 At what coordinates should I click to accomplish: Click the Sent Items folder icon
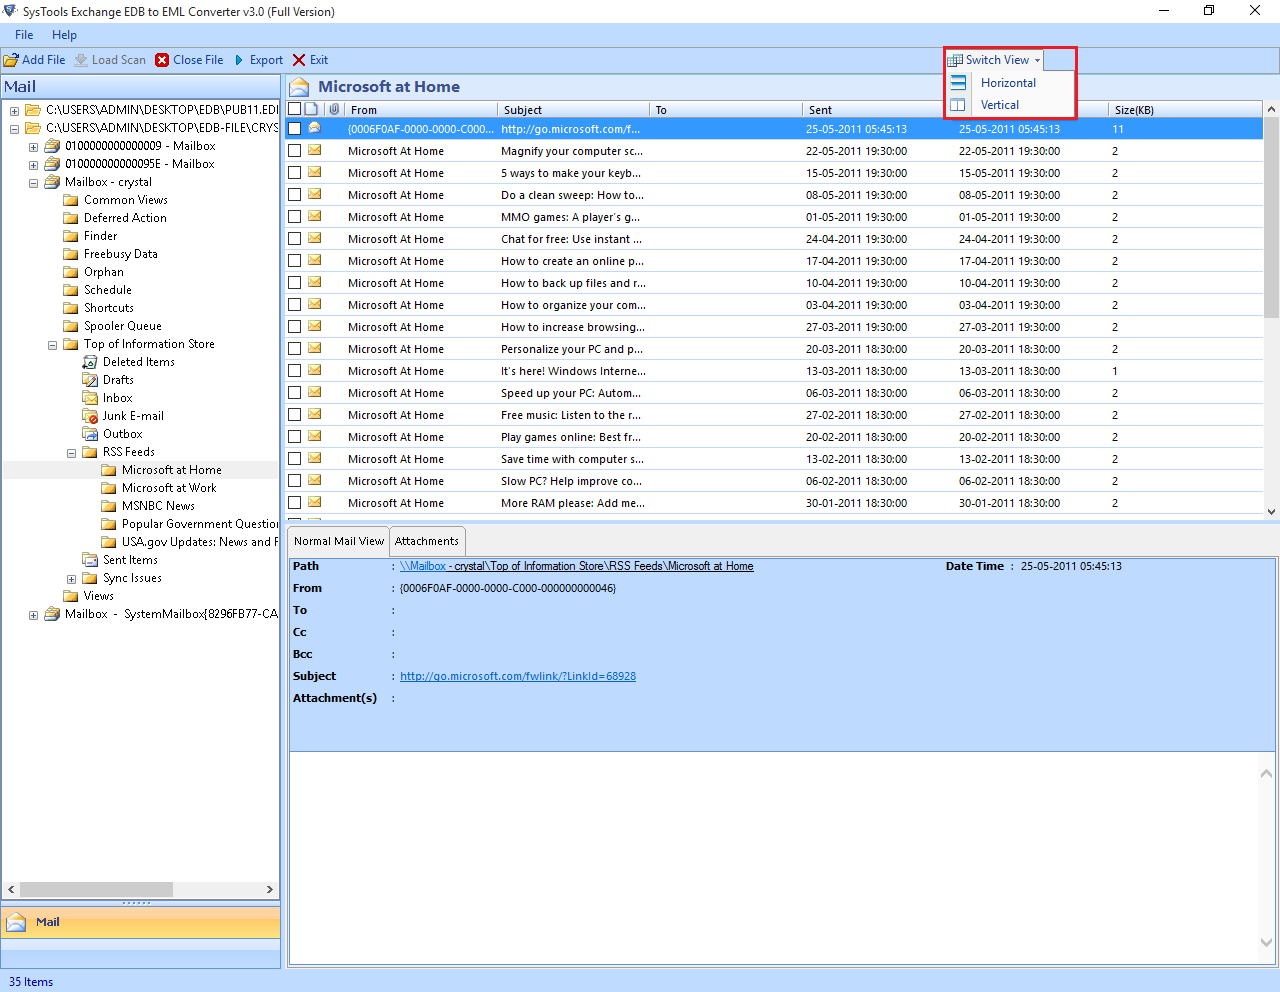[90, 560]
